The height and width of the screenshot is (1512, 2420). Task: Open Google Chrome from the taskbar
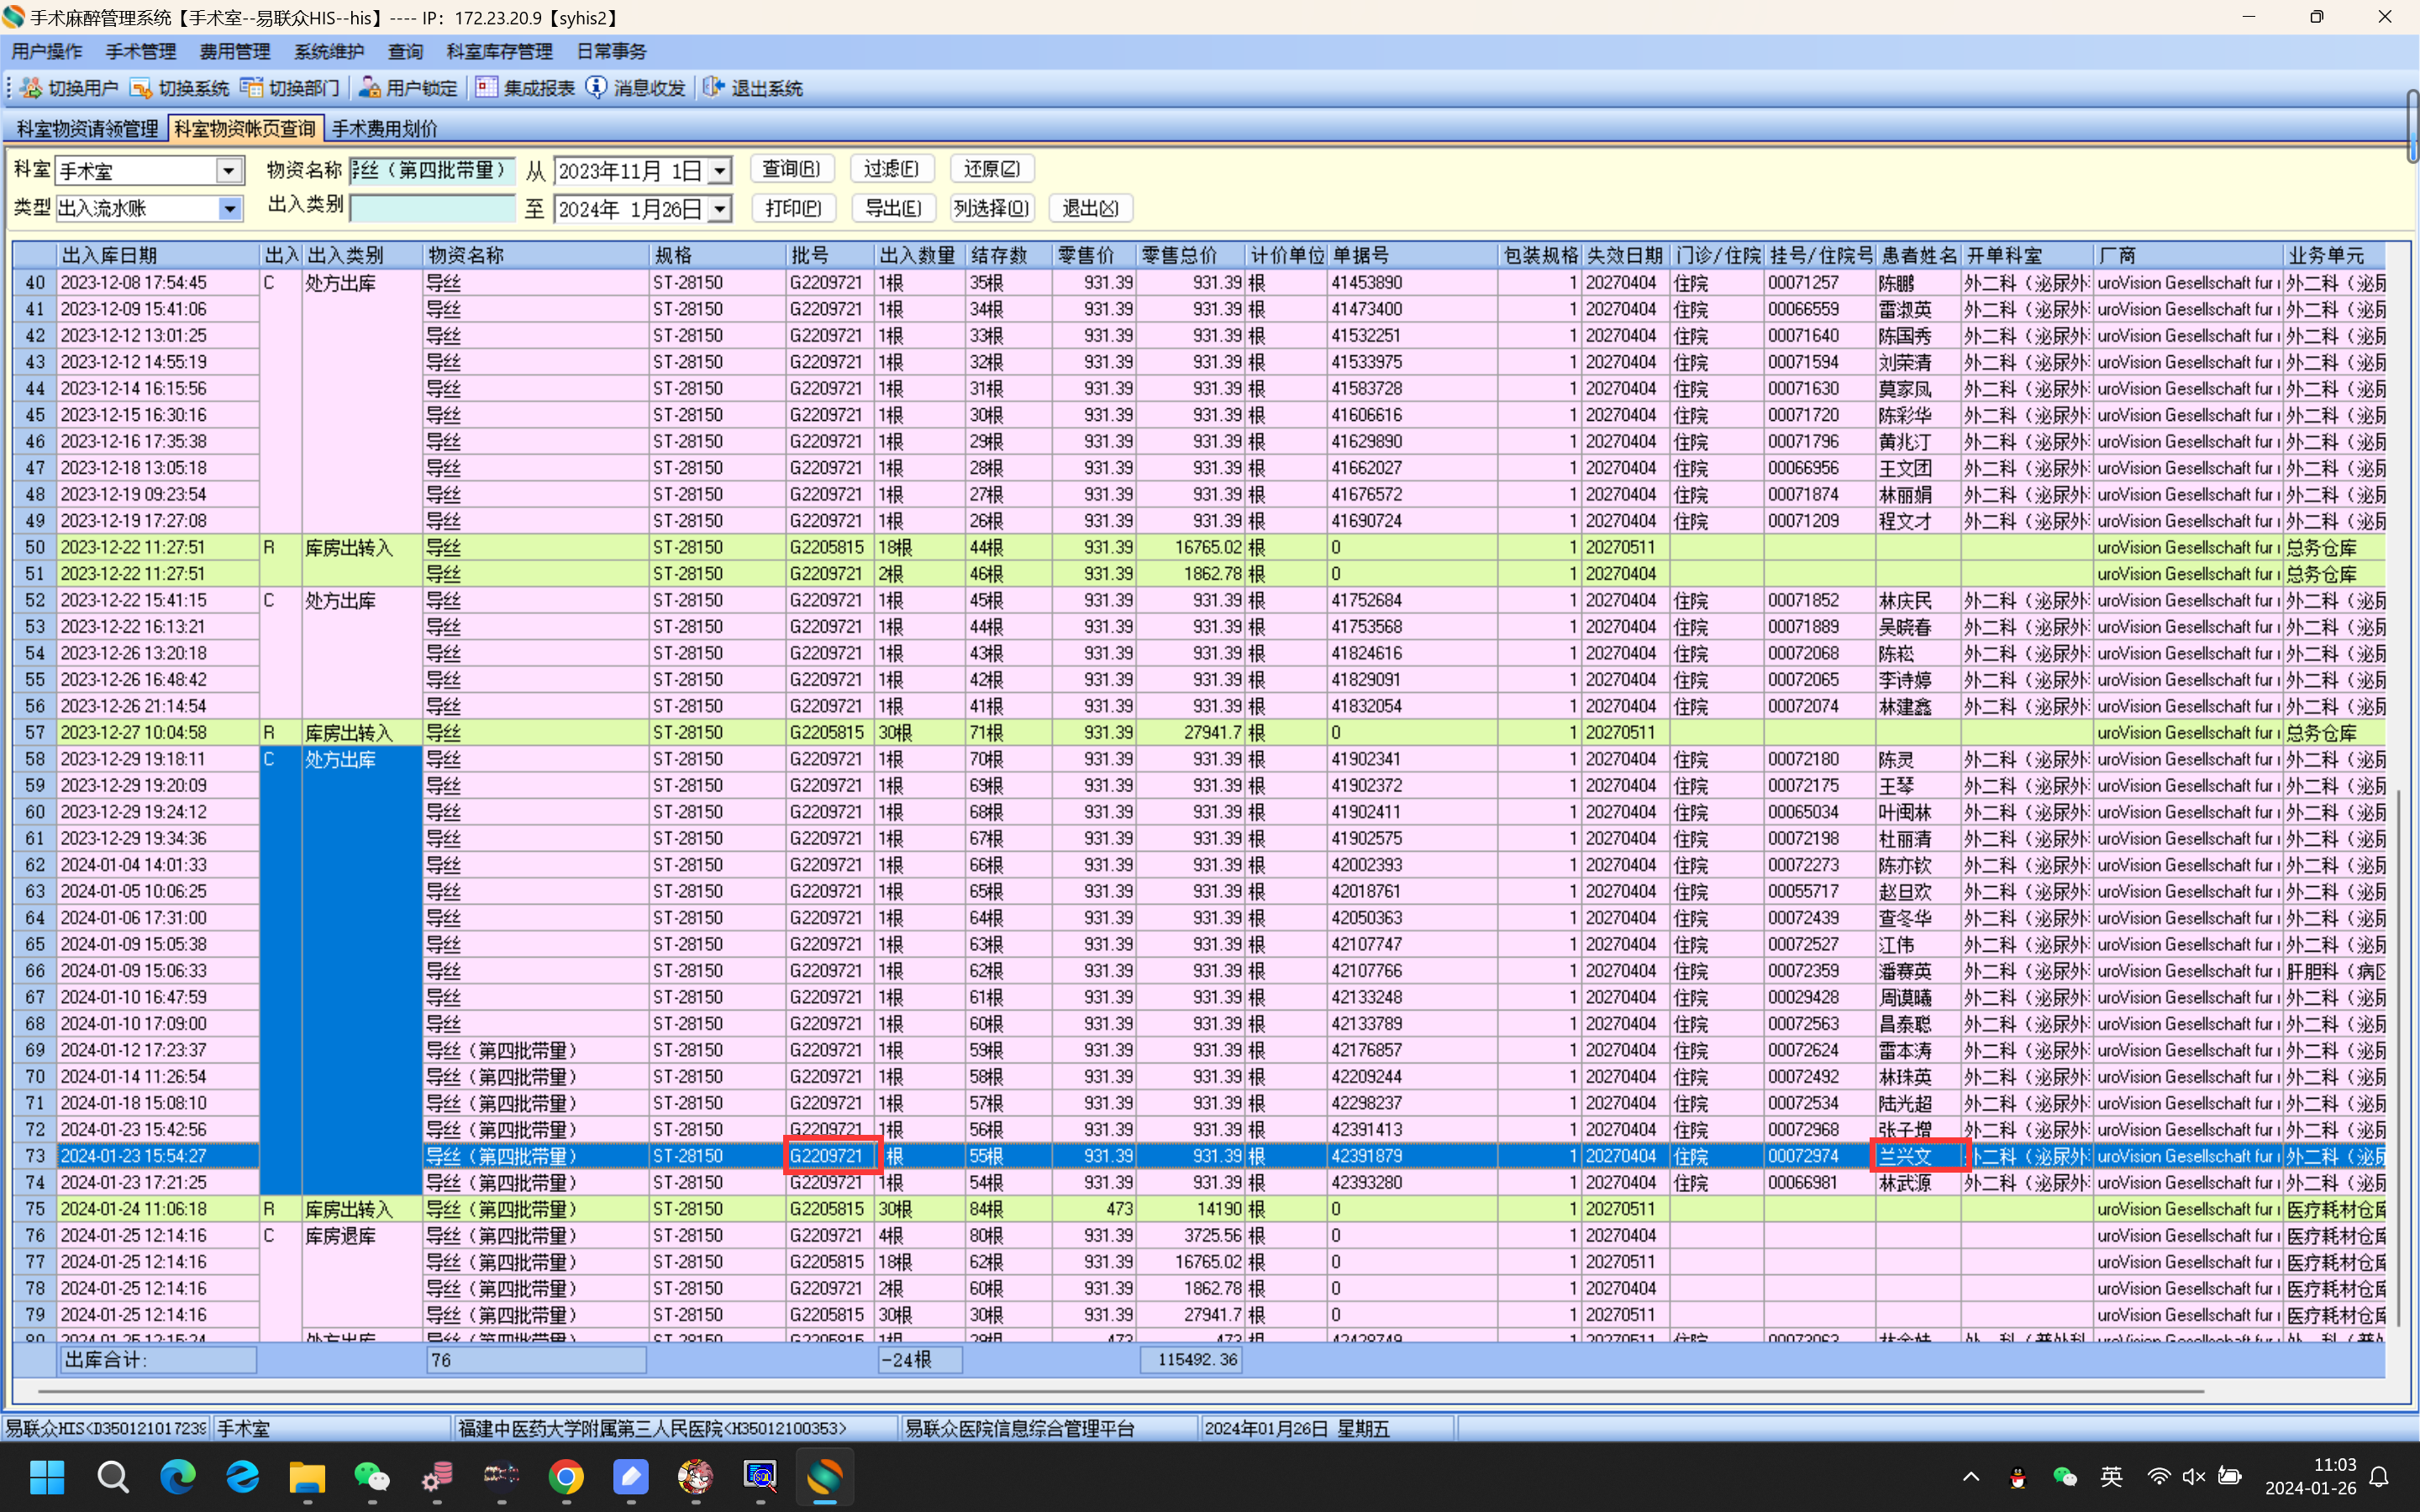pos(566,1477)
